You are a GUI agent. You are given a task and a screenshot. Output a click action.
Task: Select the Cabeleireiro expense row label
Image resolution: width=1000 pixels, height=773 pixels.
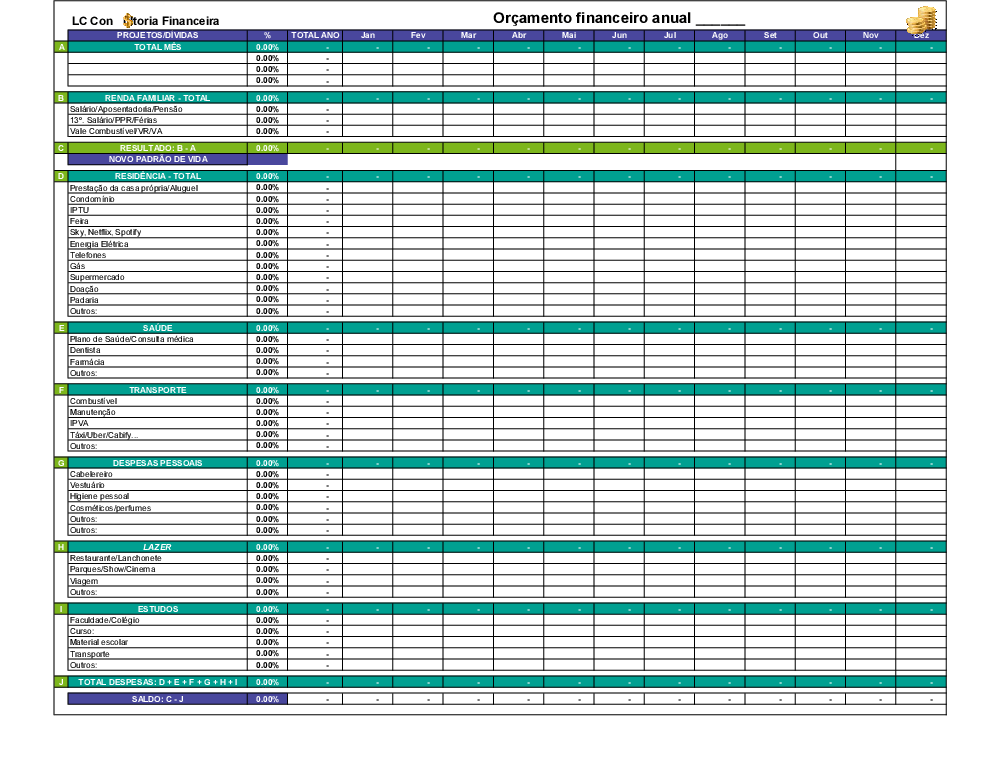pos(91,474)
